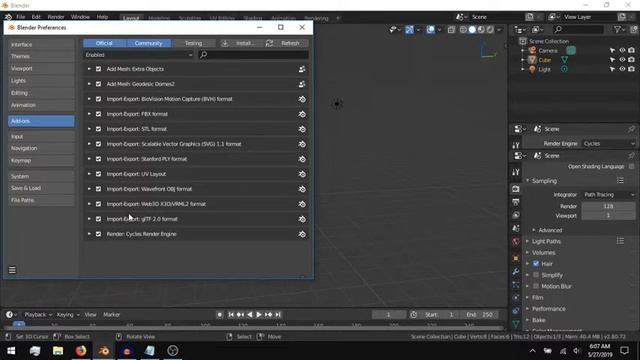Expand Wavefront OBJ format add-on details

pos(89,189)
